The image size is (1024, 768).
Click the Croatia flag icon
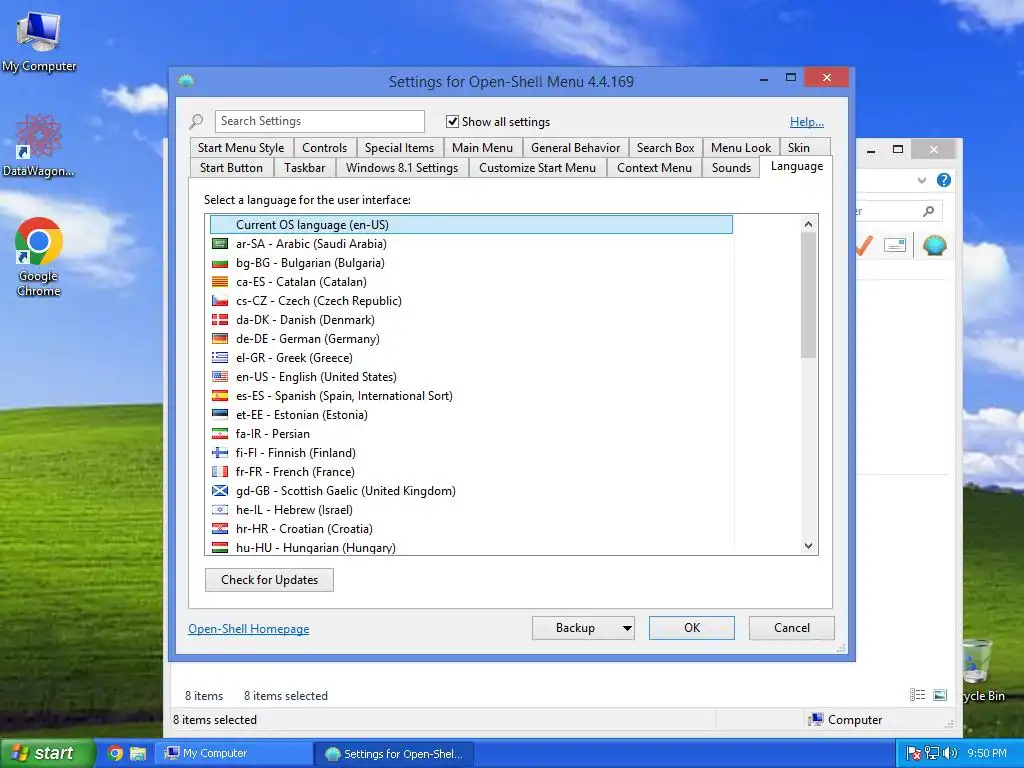[220, 528]
